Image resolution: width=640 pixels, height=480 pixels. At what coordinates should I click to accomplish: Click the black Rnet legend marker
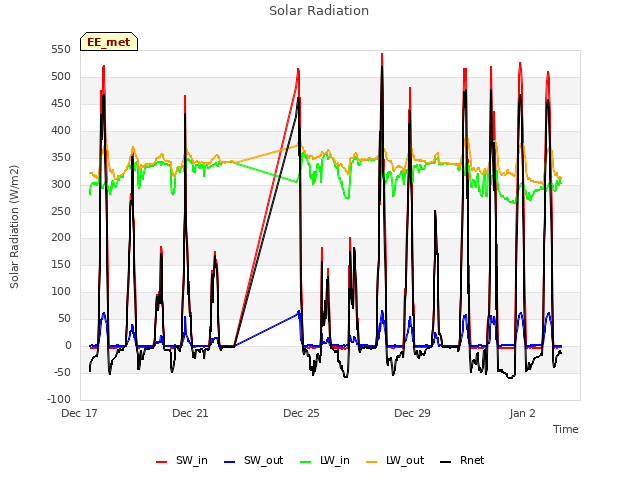pos(446,462)
